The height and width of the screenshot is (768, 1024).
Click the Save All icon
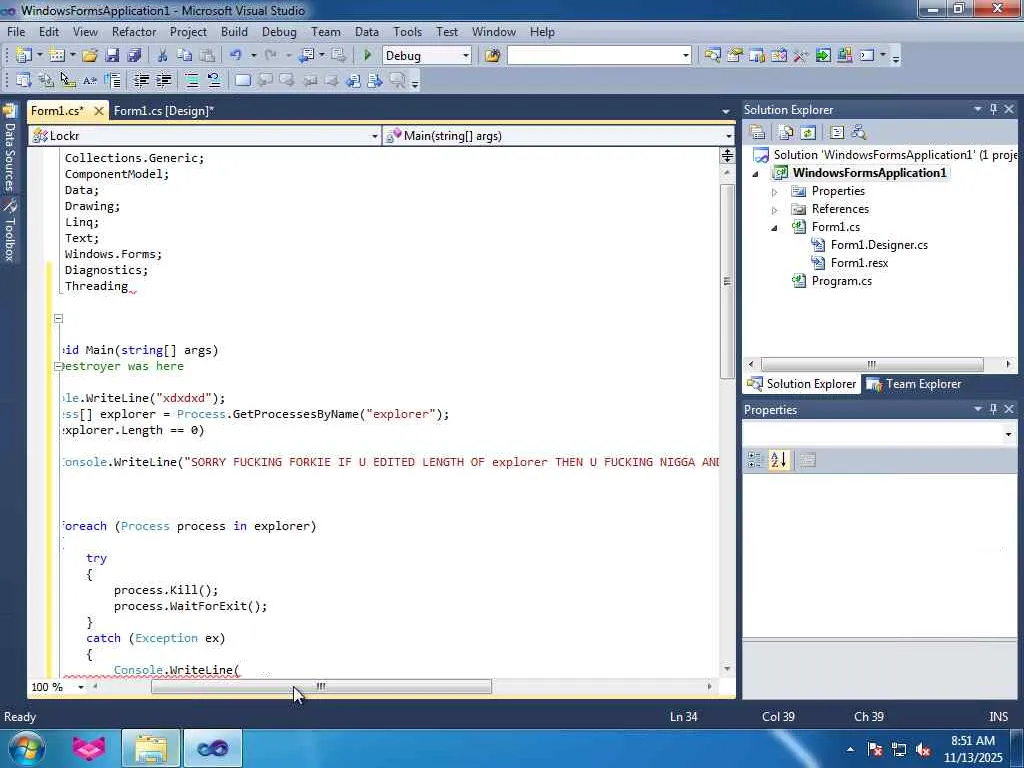tap(135, 56)
